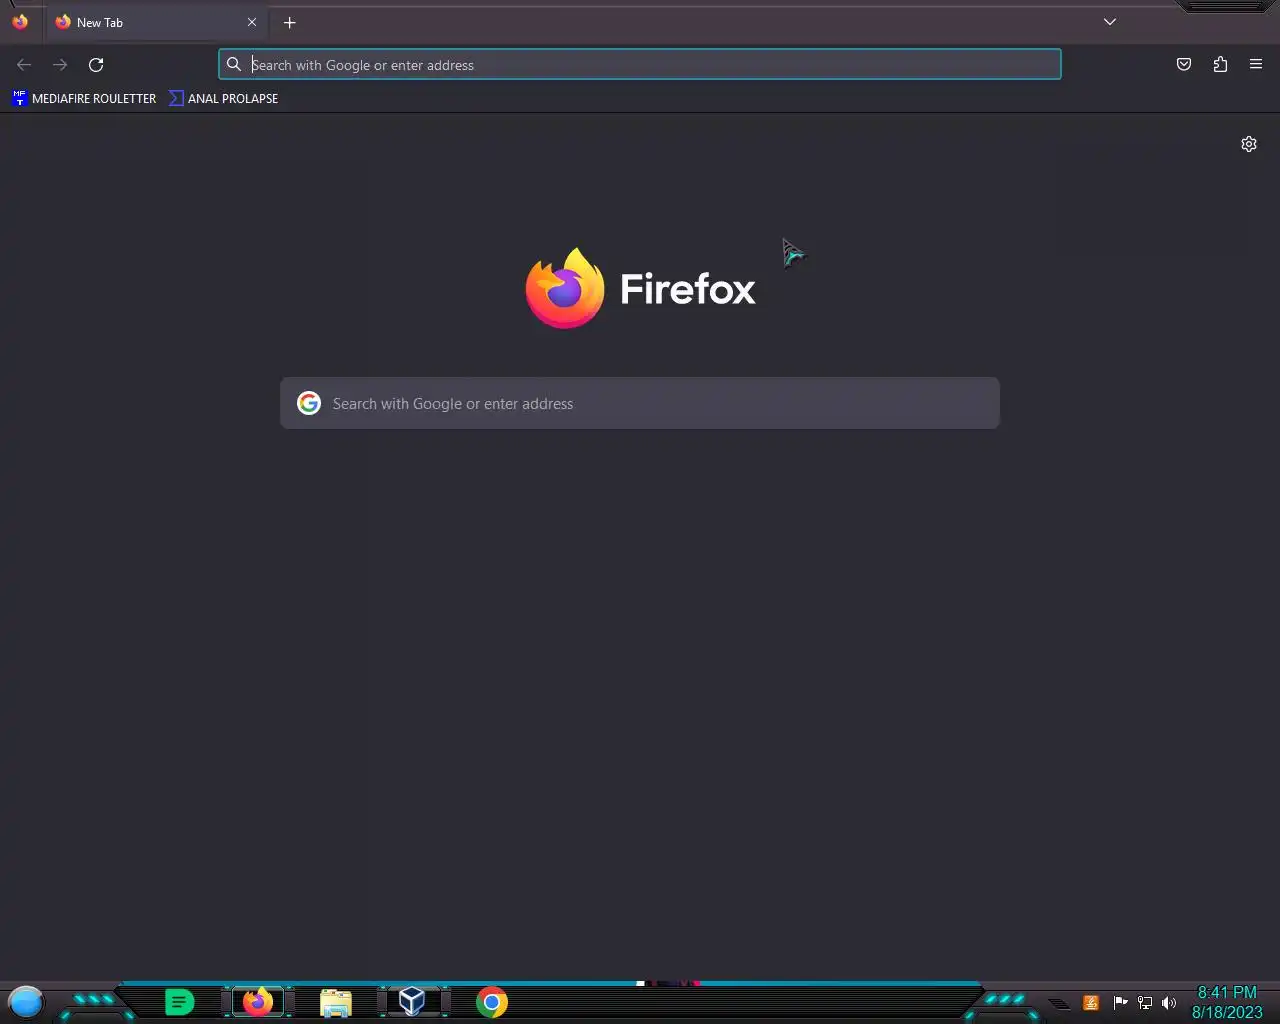Click the magnifier icon in the address bar
Viewport: 1280px width, 1024px height.
[x=234, y=65]
